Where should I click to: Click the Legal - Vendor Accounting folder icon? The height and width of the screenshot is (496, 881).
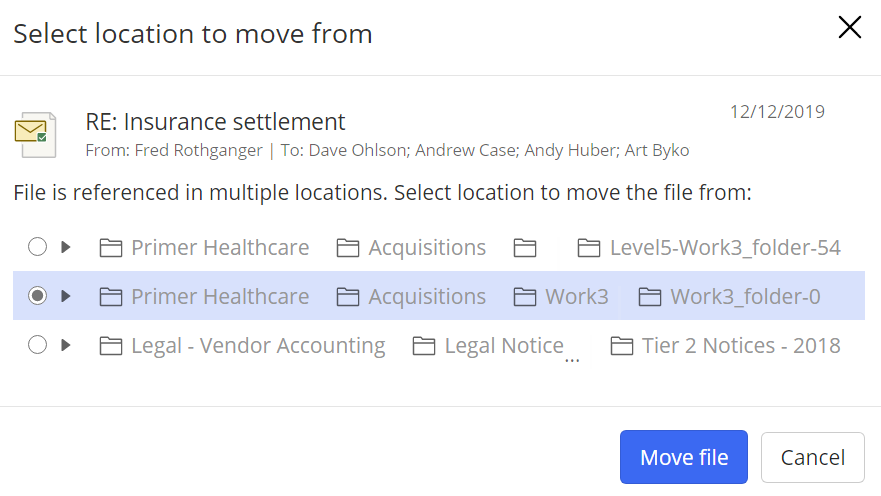click(111, 346)
